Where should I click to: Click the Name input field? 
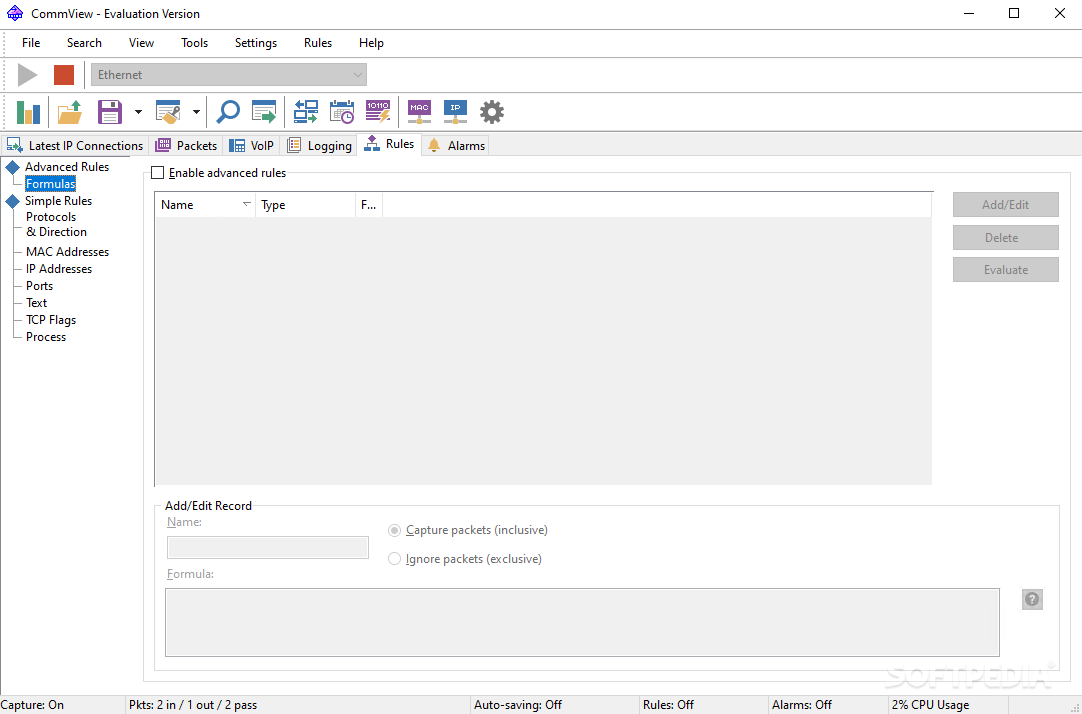click(x=268, y=548)
